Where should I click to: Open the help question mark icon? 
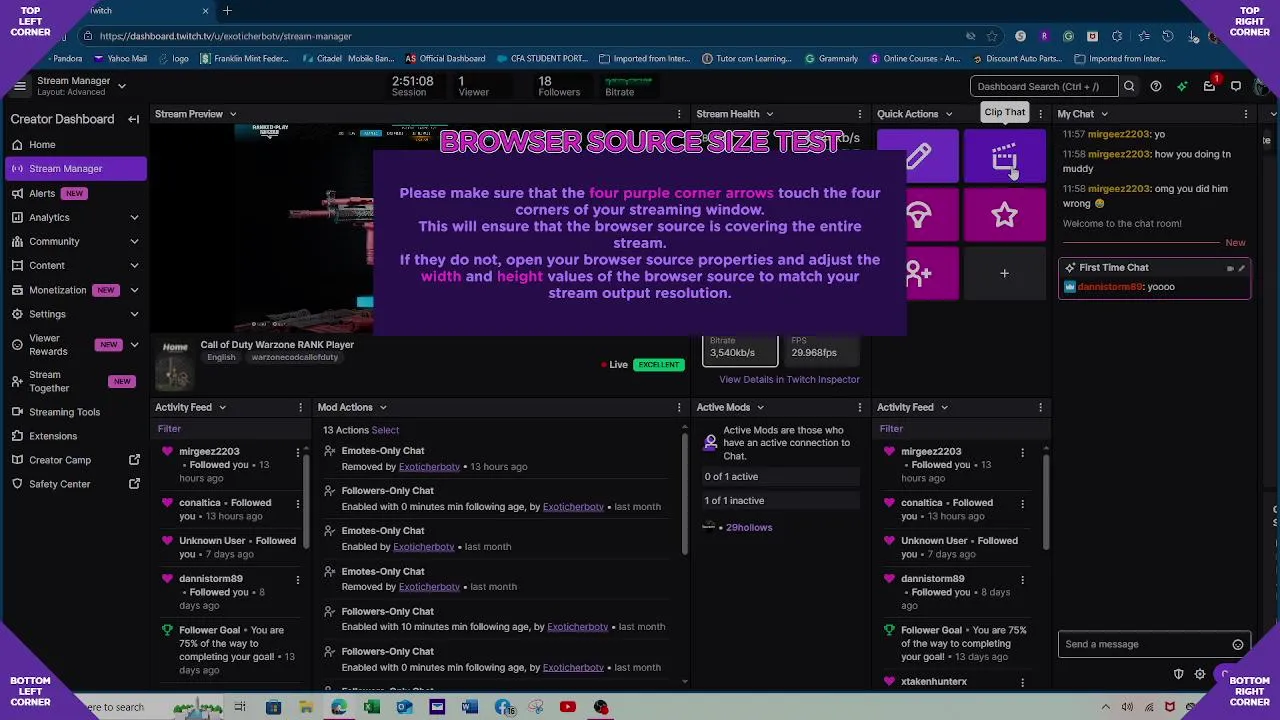(1156, 86)
